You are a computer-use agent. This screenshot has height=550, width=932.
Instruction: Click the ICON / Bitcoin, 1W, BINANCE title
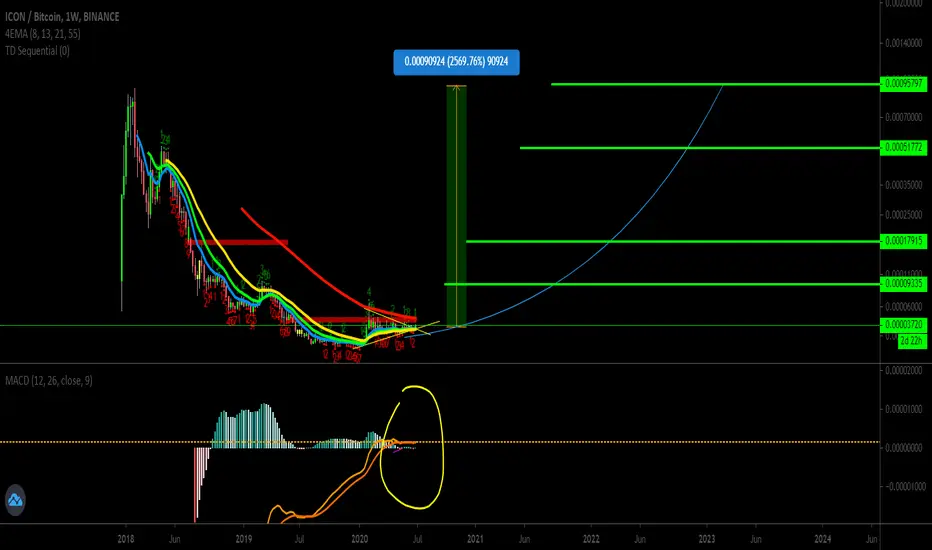(62, 17)
